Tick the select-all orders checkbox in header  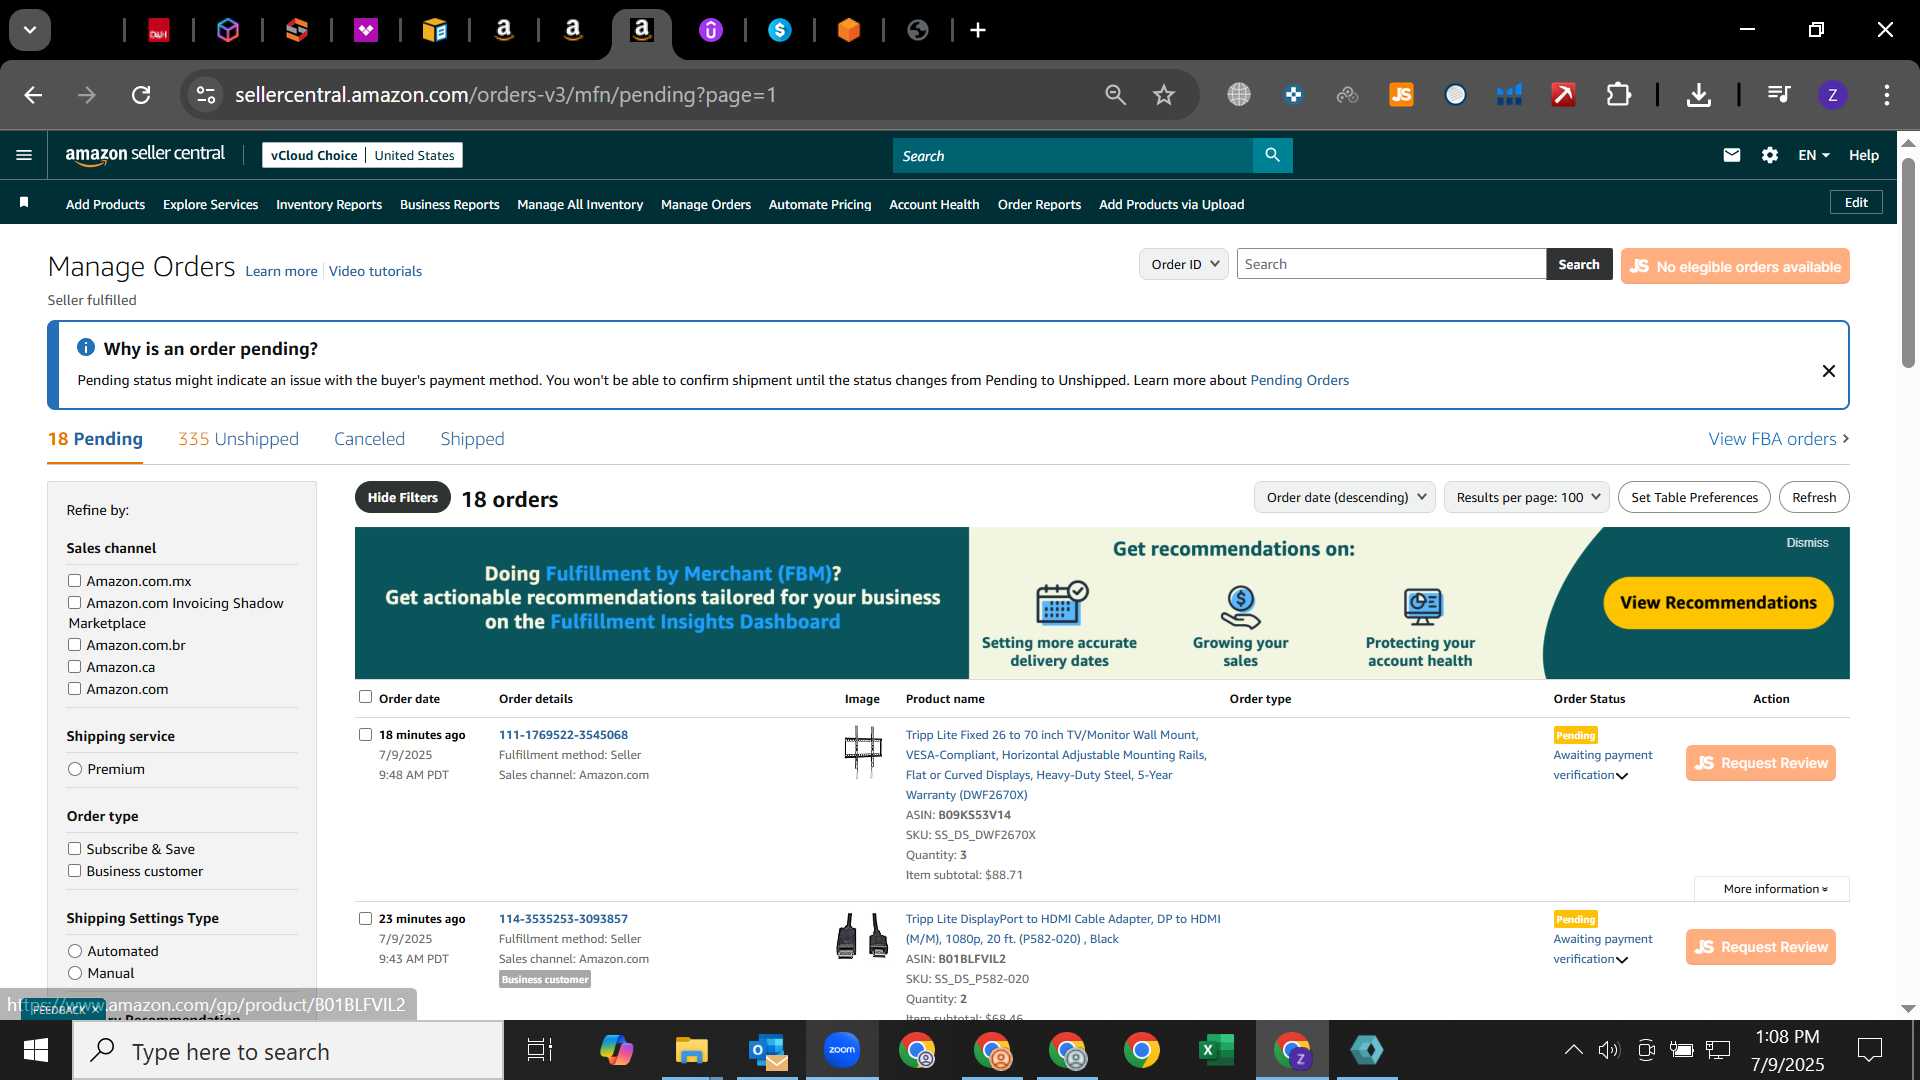click(x=365, y=697)
